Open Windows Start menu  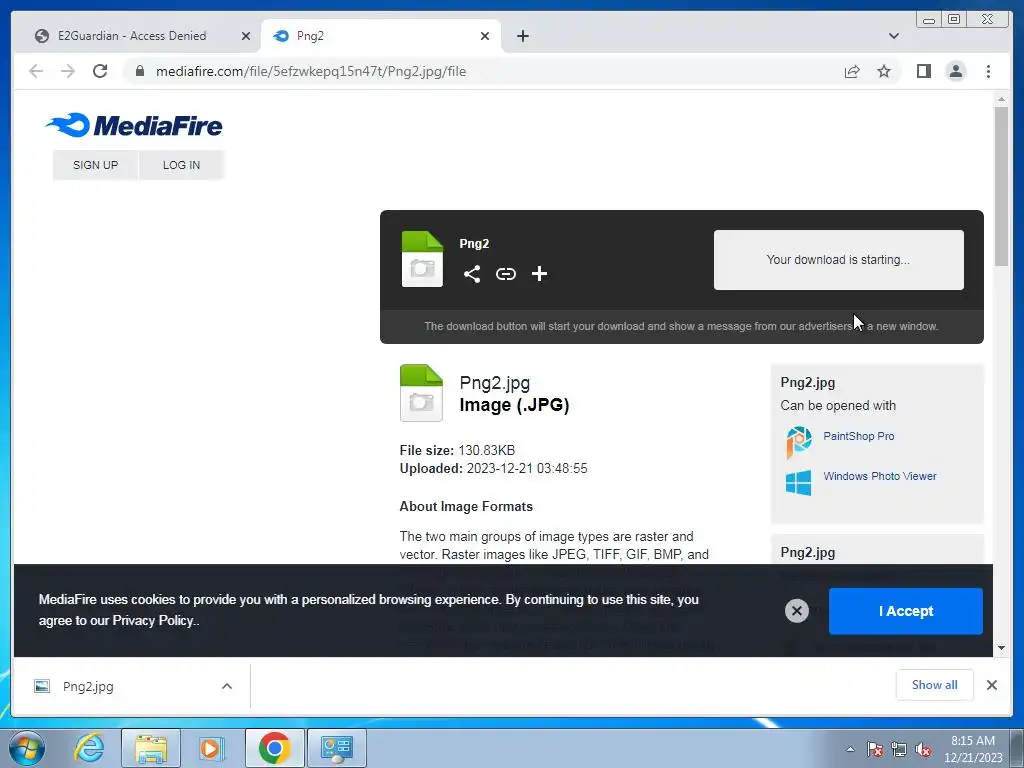27,748
